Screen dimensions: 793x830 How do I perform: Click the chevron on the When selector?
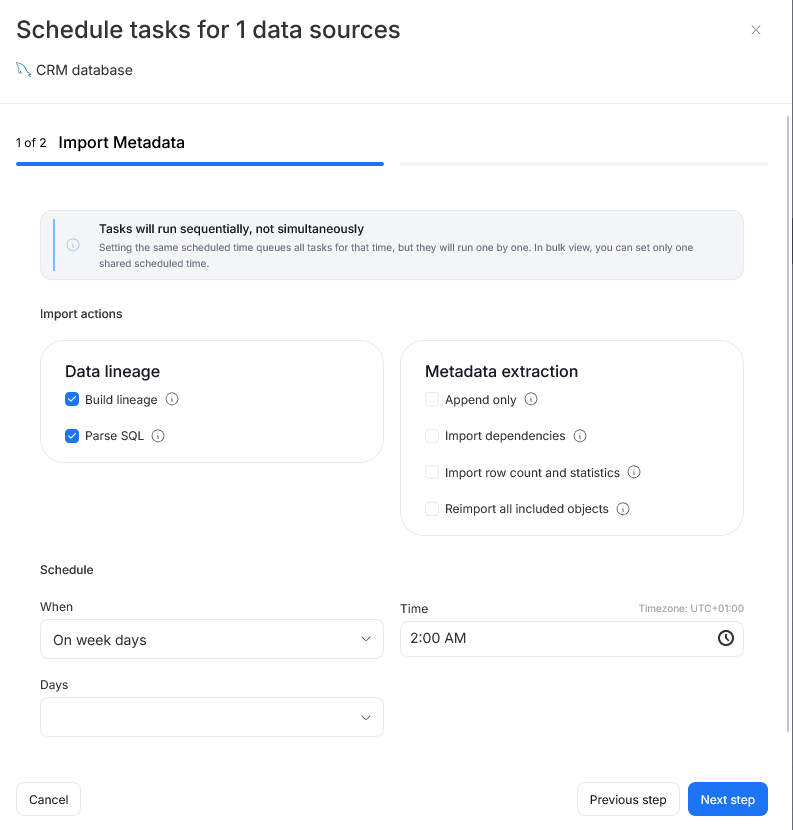(x=366, y=638)
